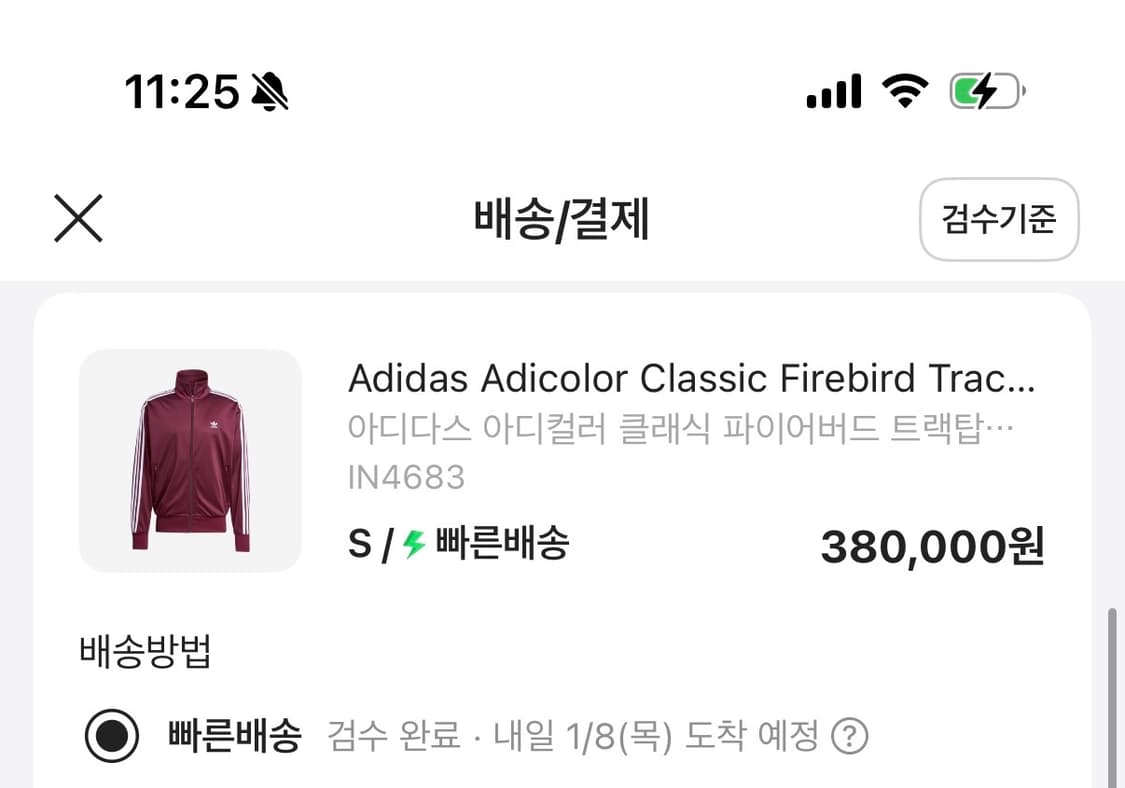This screenshot has height=788, width=1125.
Task: Toggle the filled delivery method selector circle
Action: pos(111,734)
